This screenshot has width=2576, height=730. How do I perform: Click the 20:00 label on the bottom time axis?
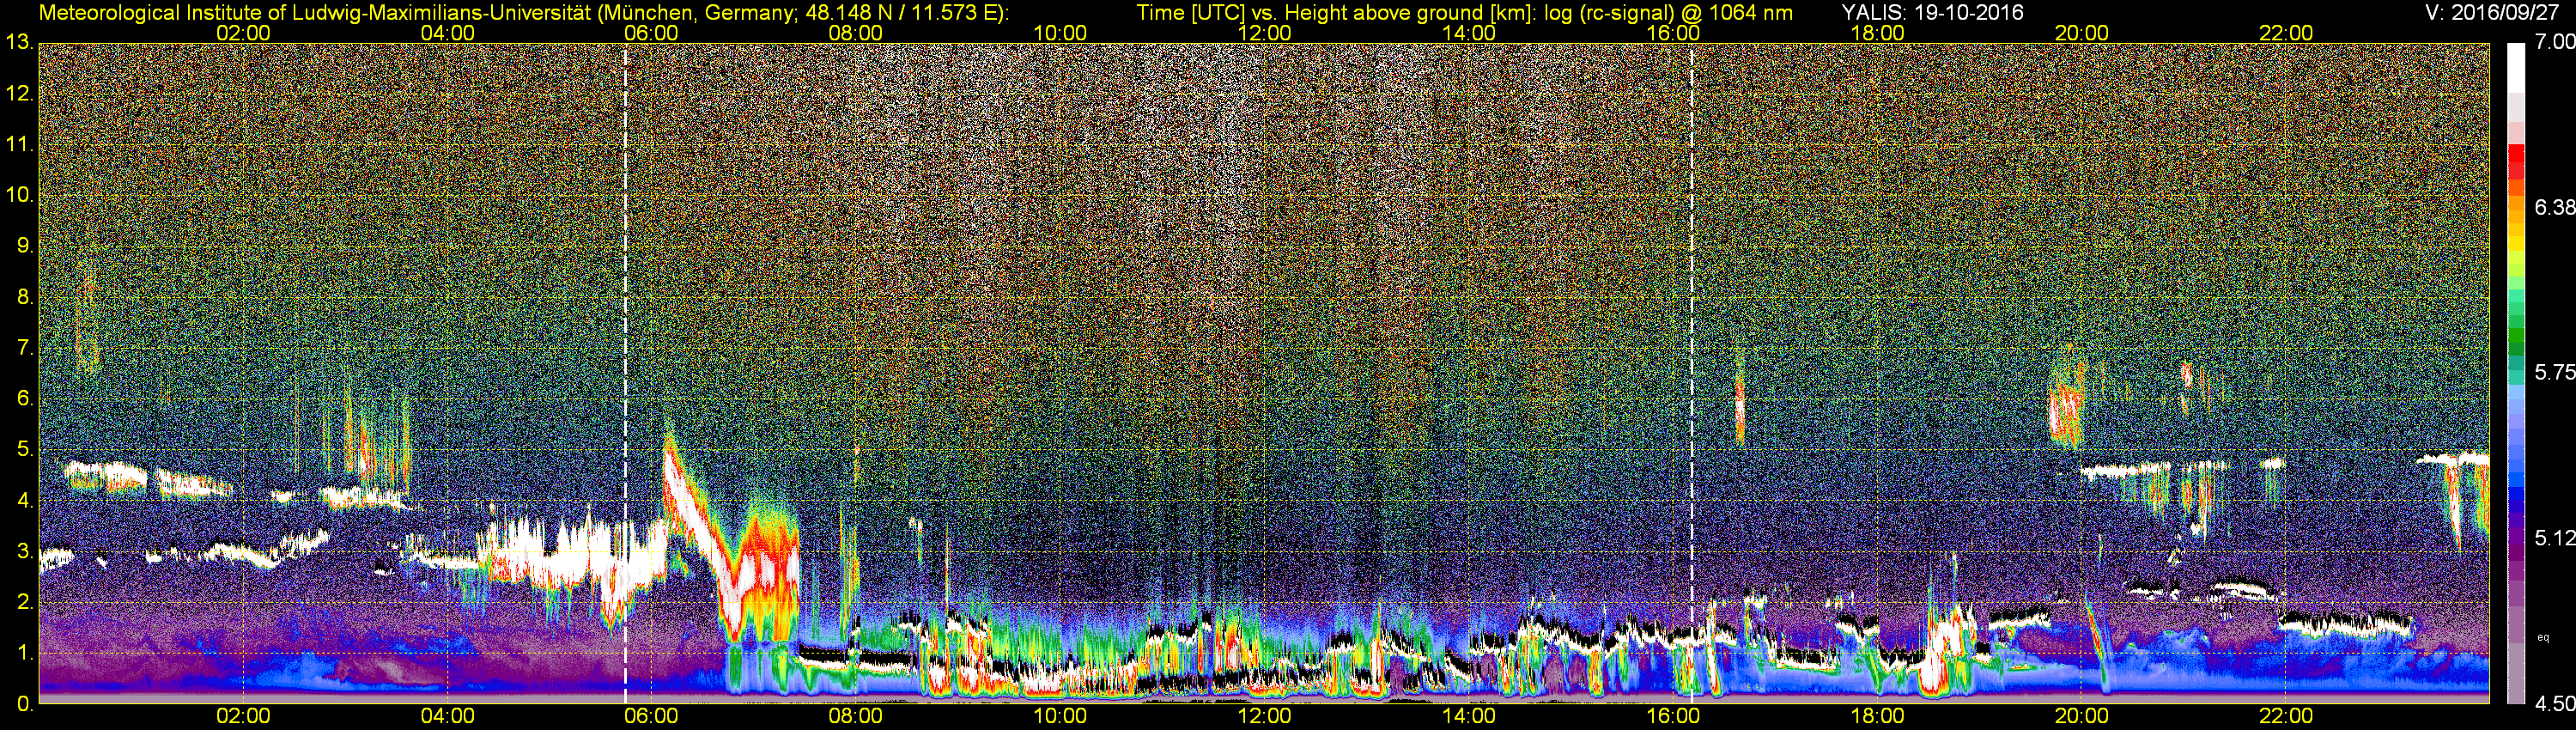click(2081, 716)
